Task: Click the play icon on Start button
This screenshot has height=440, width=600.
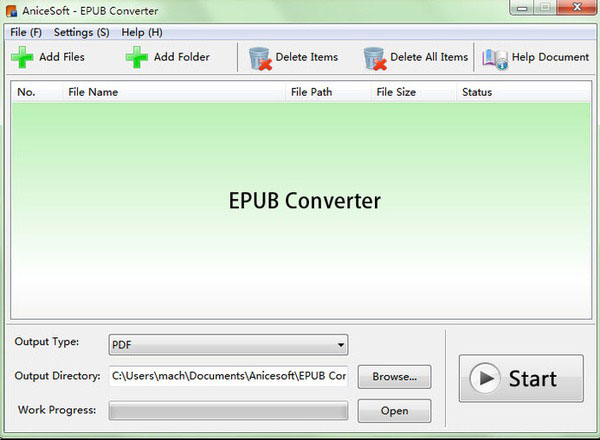Action: (x=485, y=378)
